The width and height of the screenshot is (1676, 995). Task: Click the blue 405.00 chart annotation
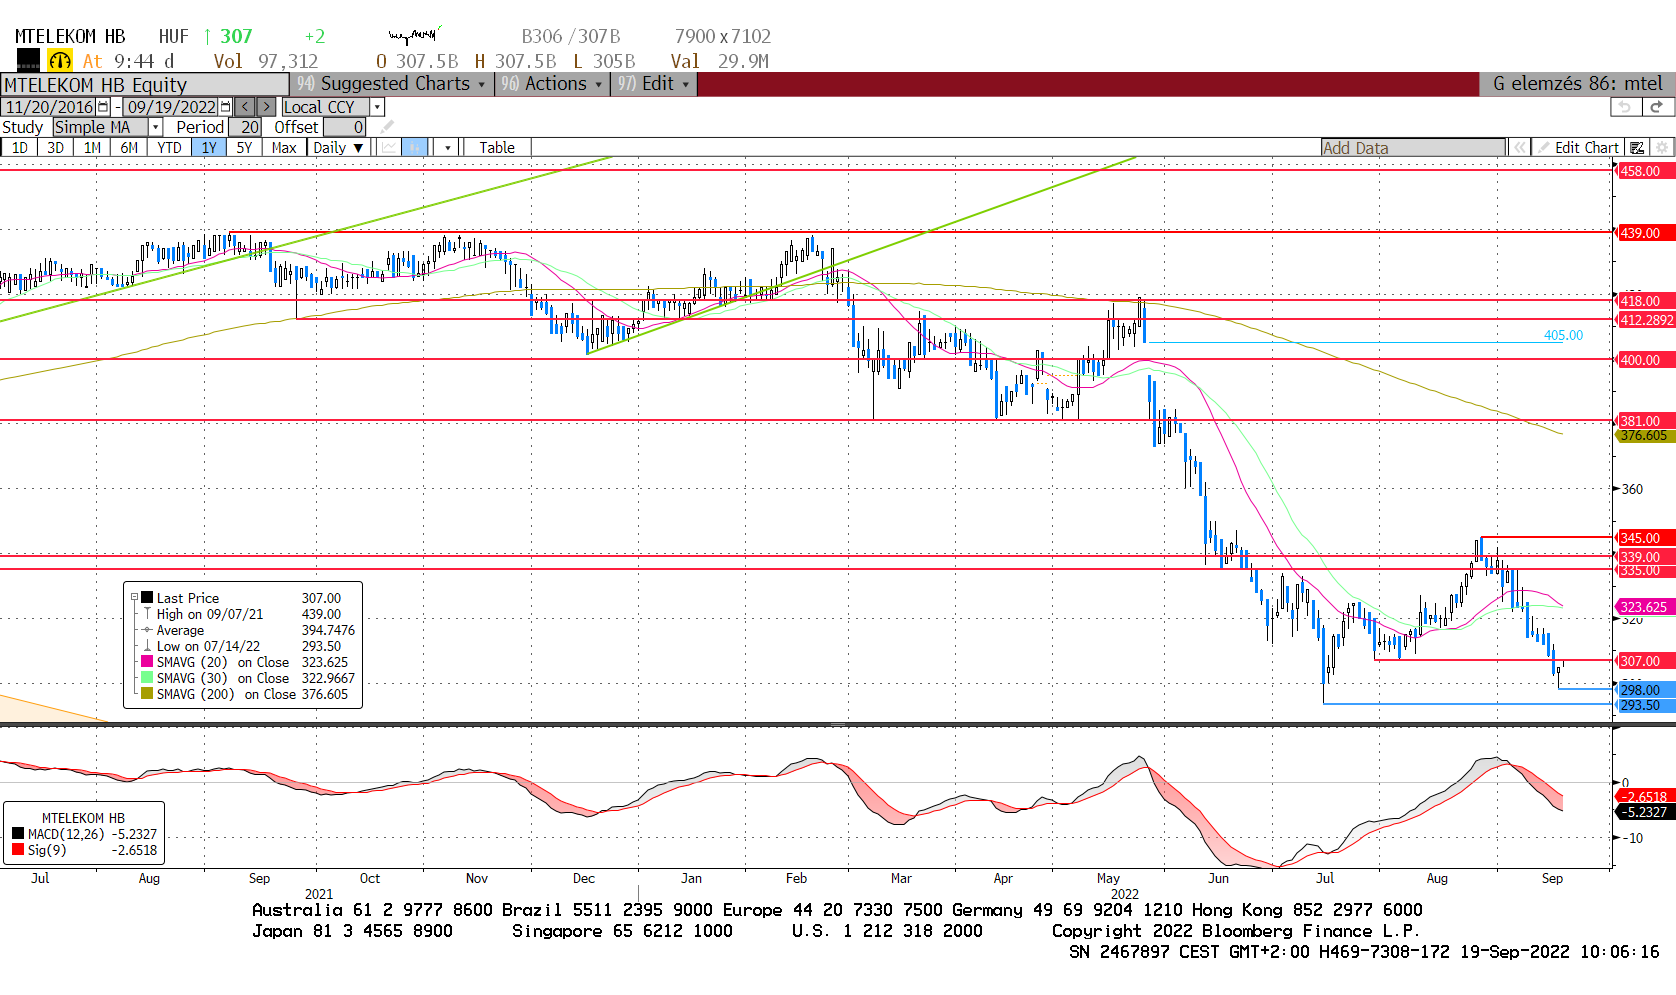click(x=1563, y=335)
